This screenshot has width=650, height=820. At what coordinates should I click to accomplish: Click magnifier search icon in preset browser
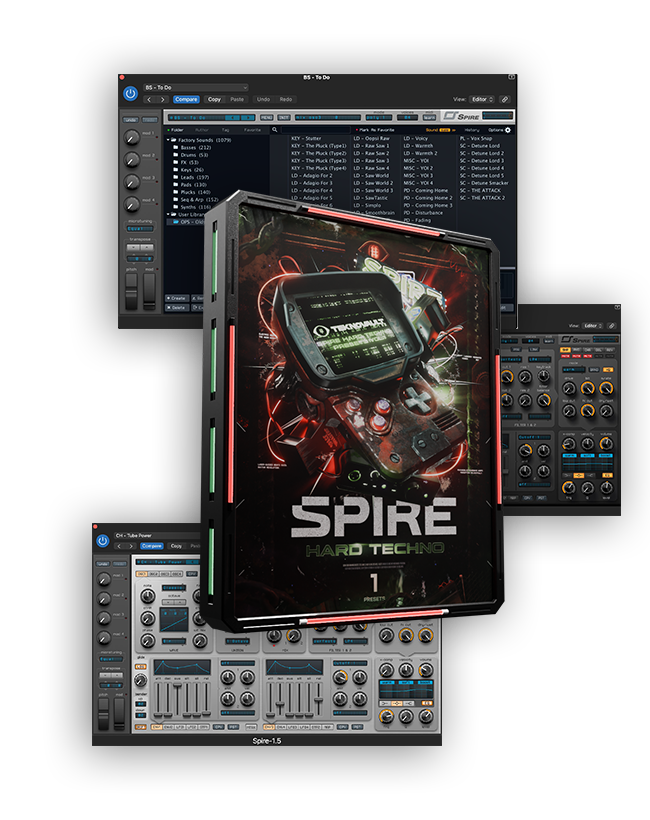275,130
